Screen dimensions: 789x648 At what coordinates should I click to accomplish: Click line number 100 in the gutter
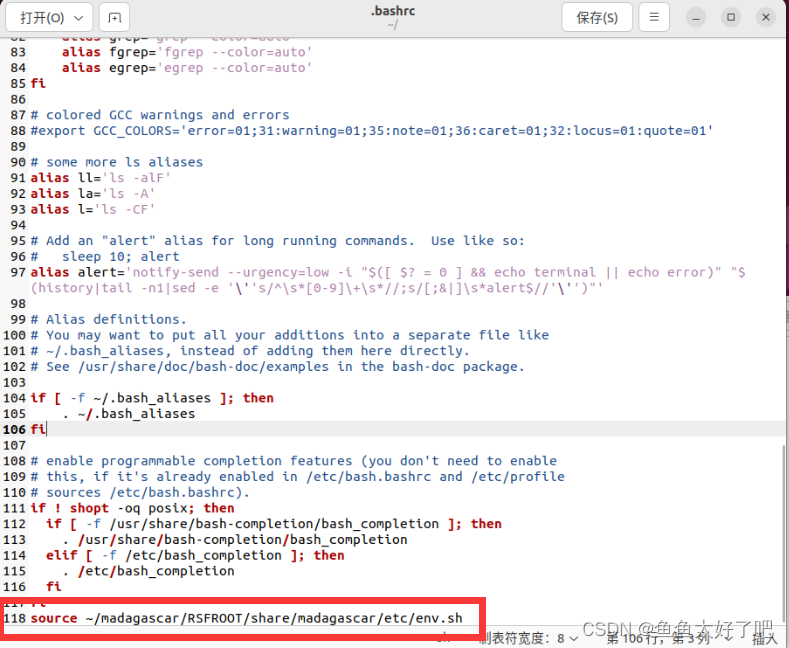click(14, 336)
